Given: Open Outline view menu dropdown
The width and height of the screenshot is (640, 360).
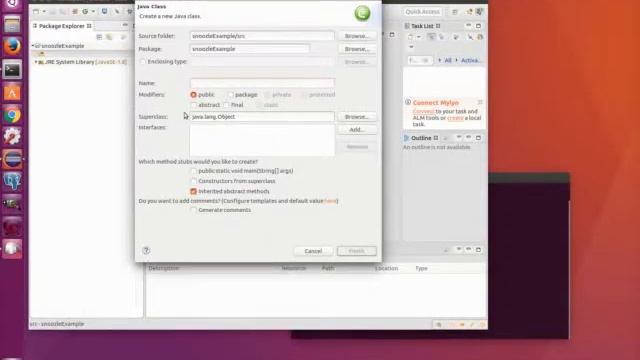Looking at the screenshot, I should pos(459,138).
